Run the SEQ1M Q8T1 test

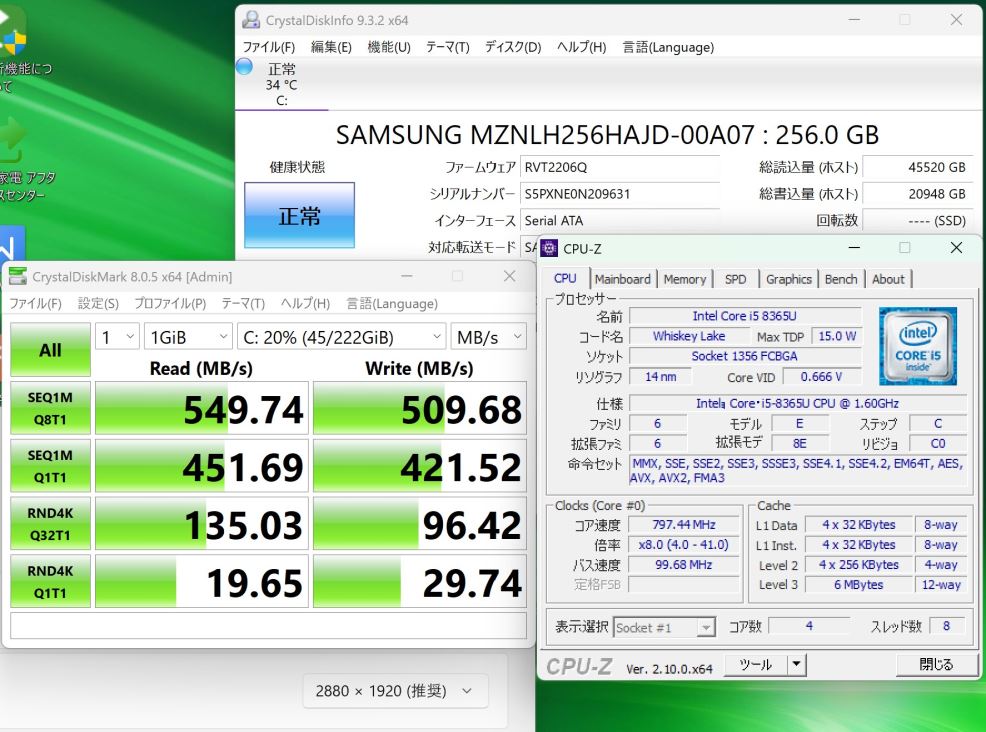coord(50,408)
